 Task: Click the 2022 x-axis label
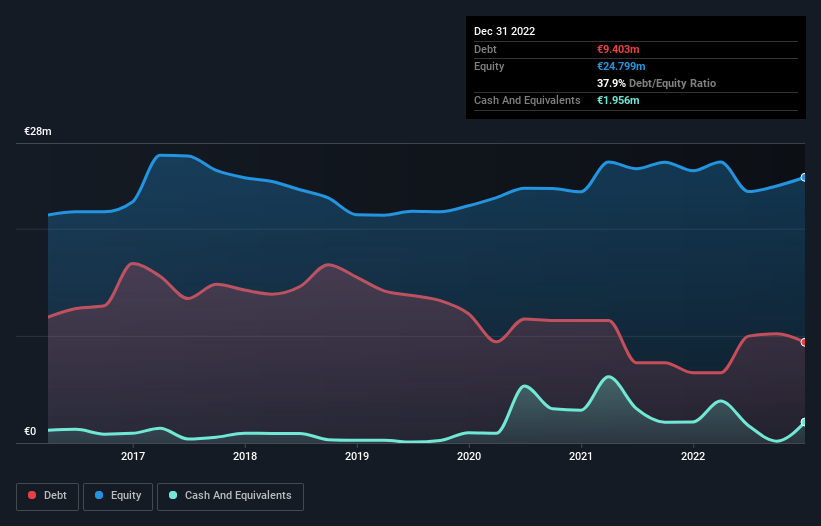[693, 456]
